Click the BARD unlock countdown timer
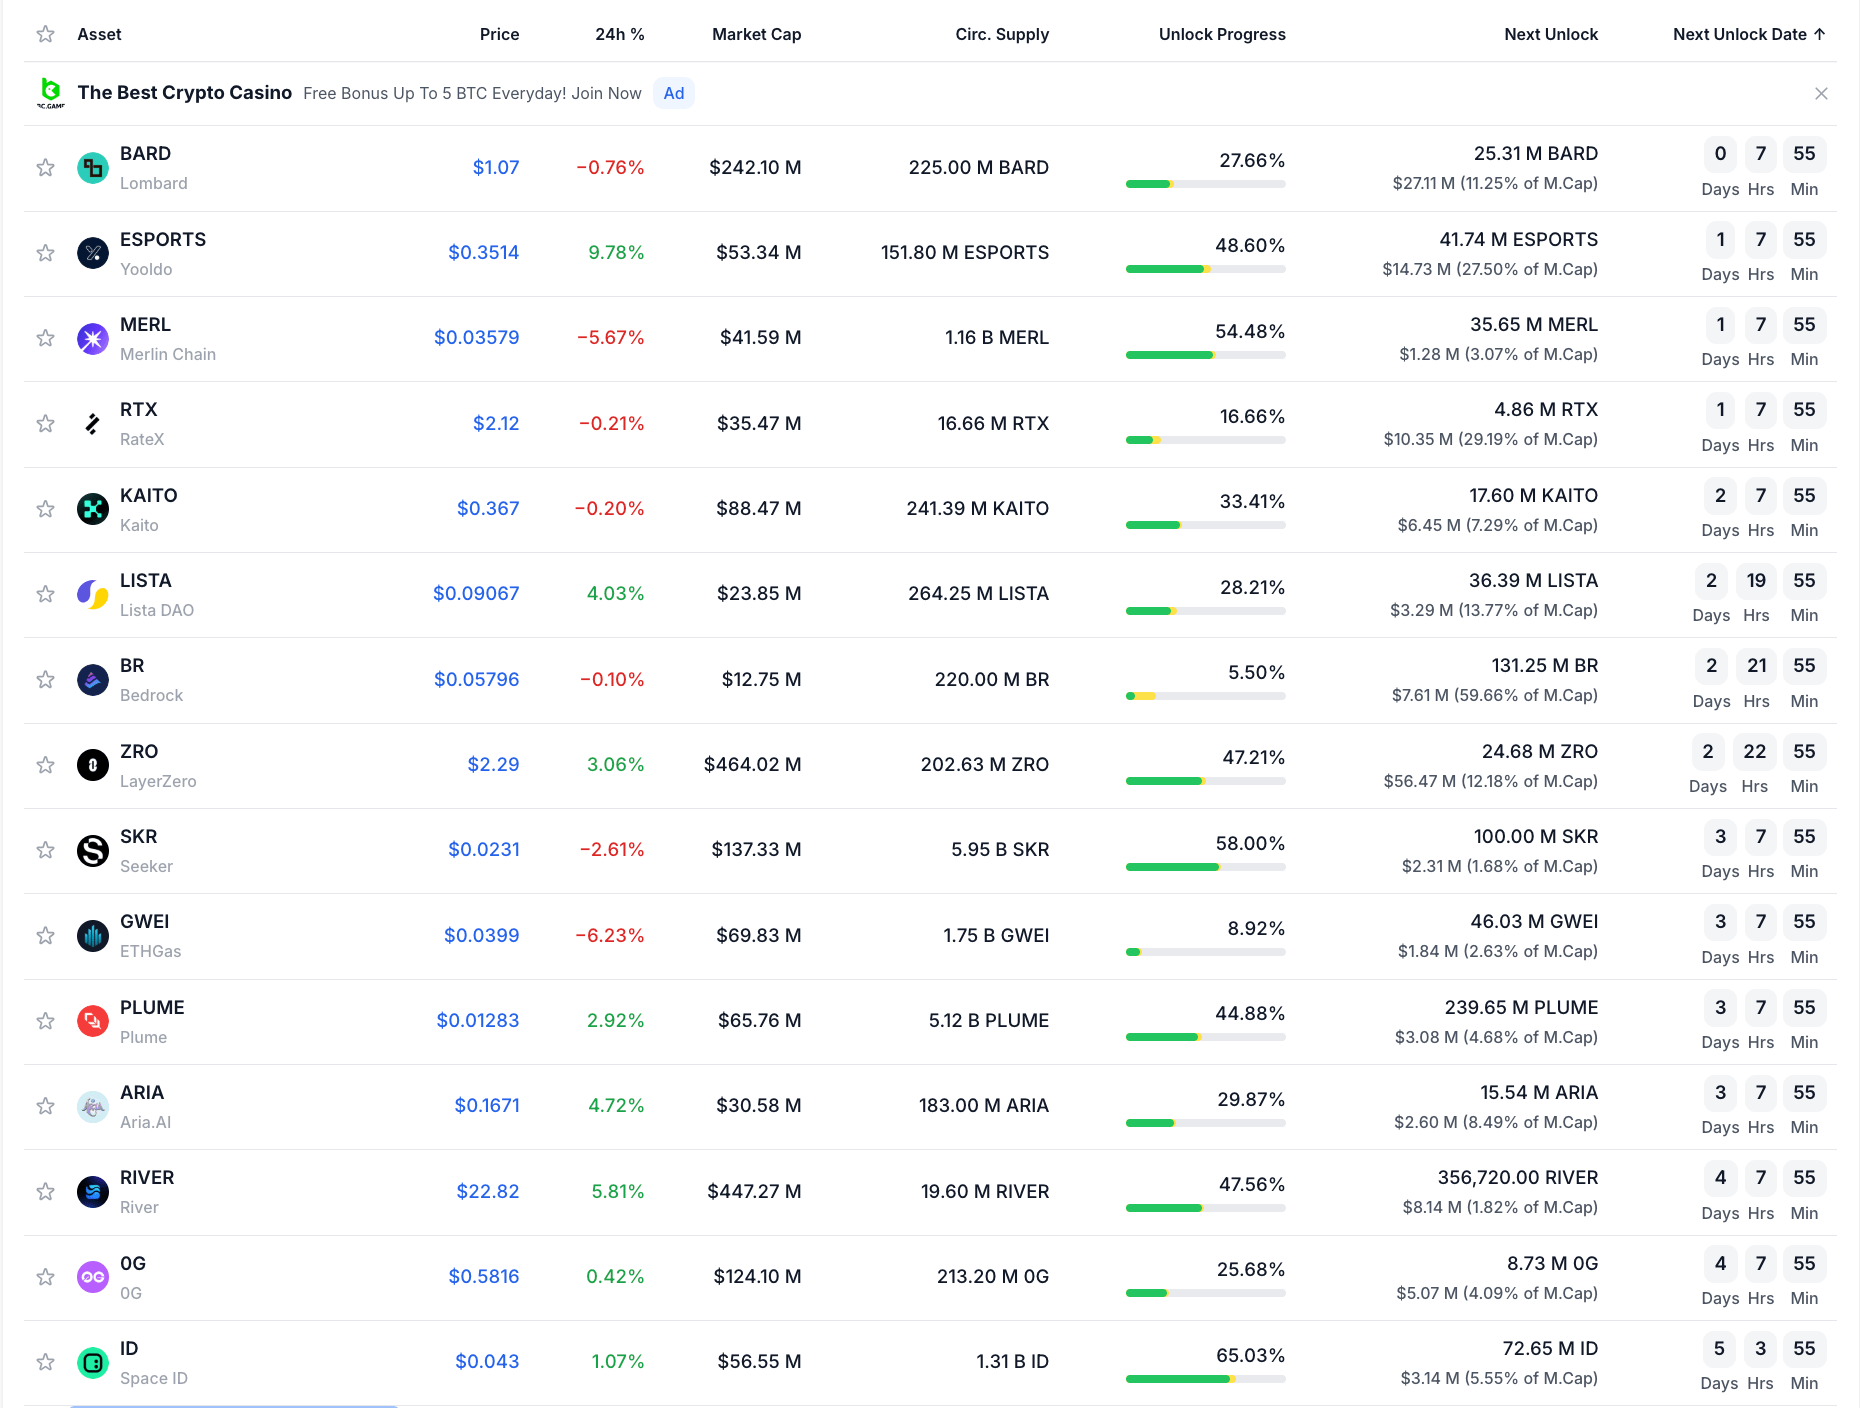Image resolution: width=1860 pixels, height=1408 pixels. (1764, 168)
